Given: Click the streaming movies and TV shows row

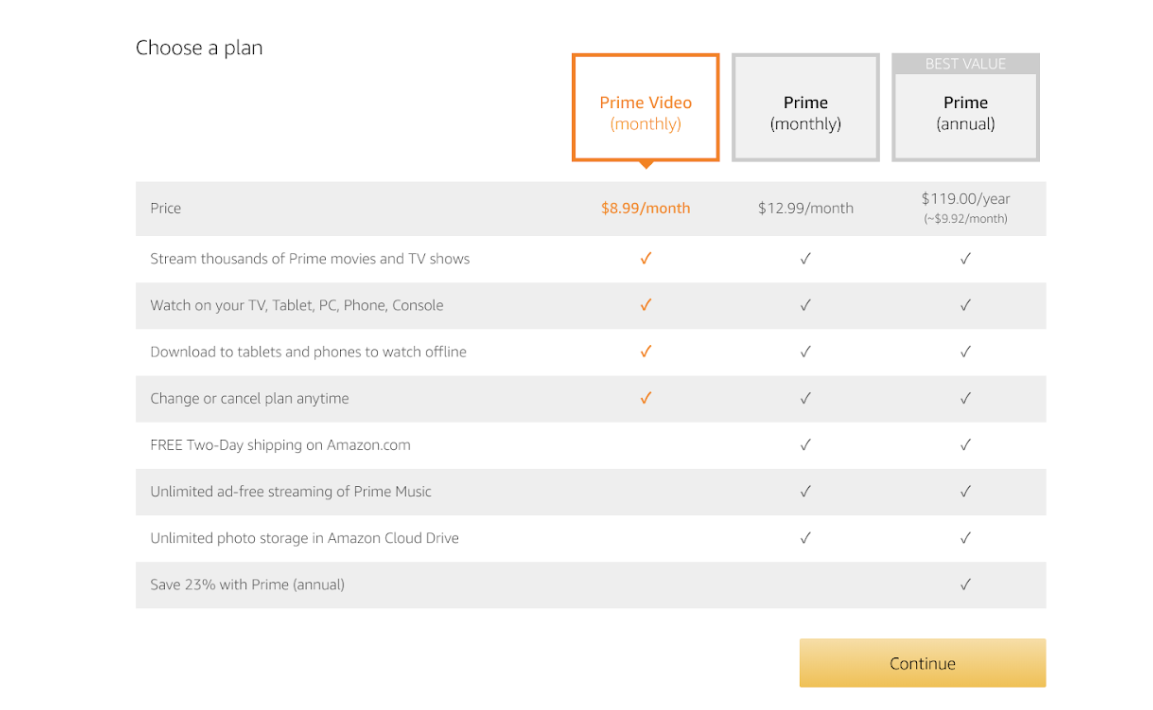Looking at the screenshot, I should tap(310, 258).
